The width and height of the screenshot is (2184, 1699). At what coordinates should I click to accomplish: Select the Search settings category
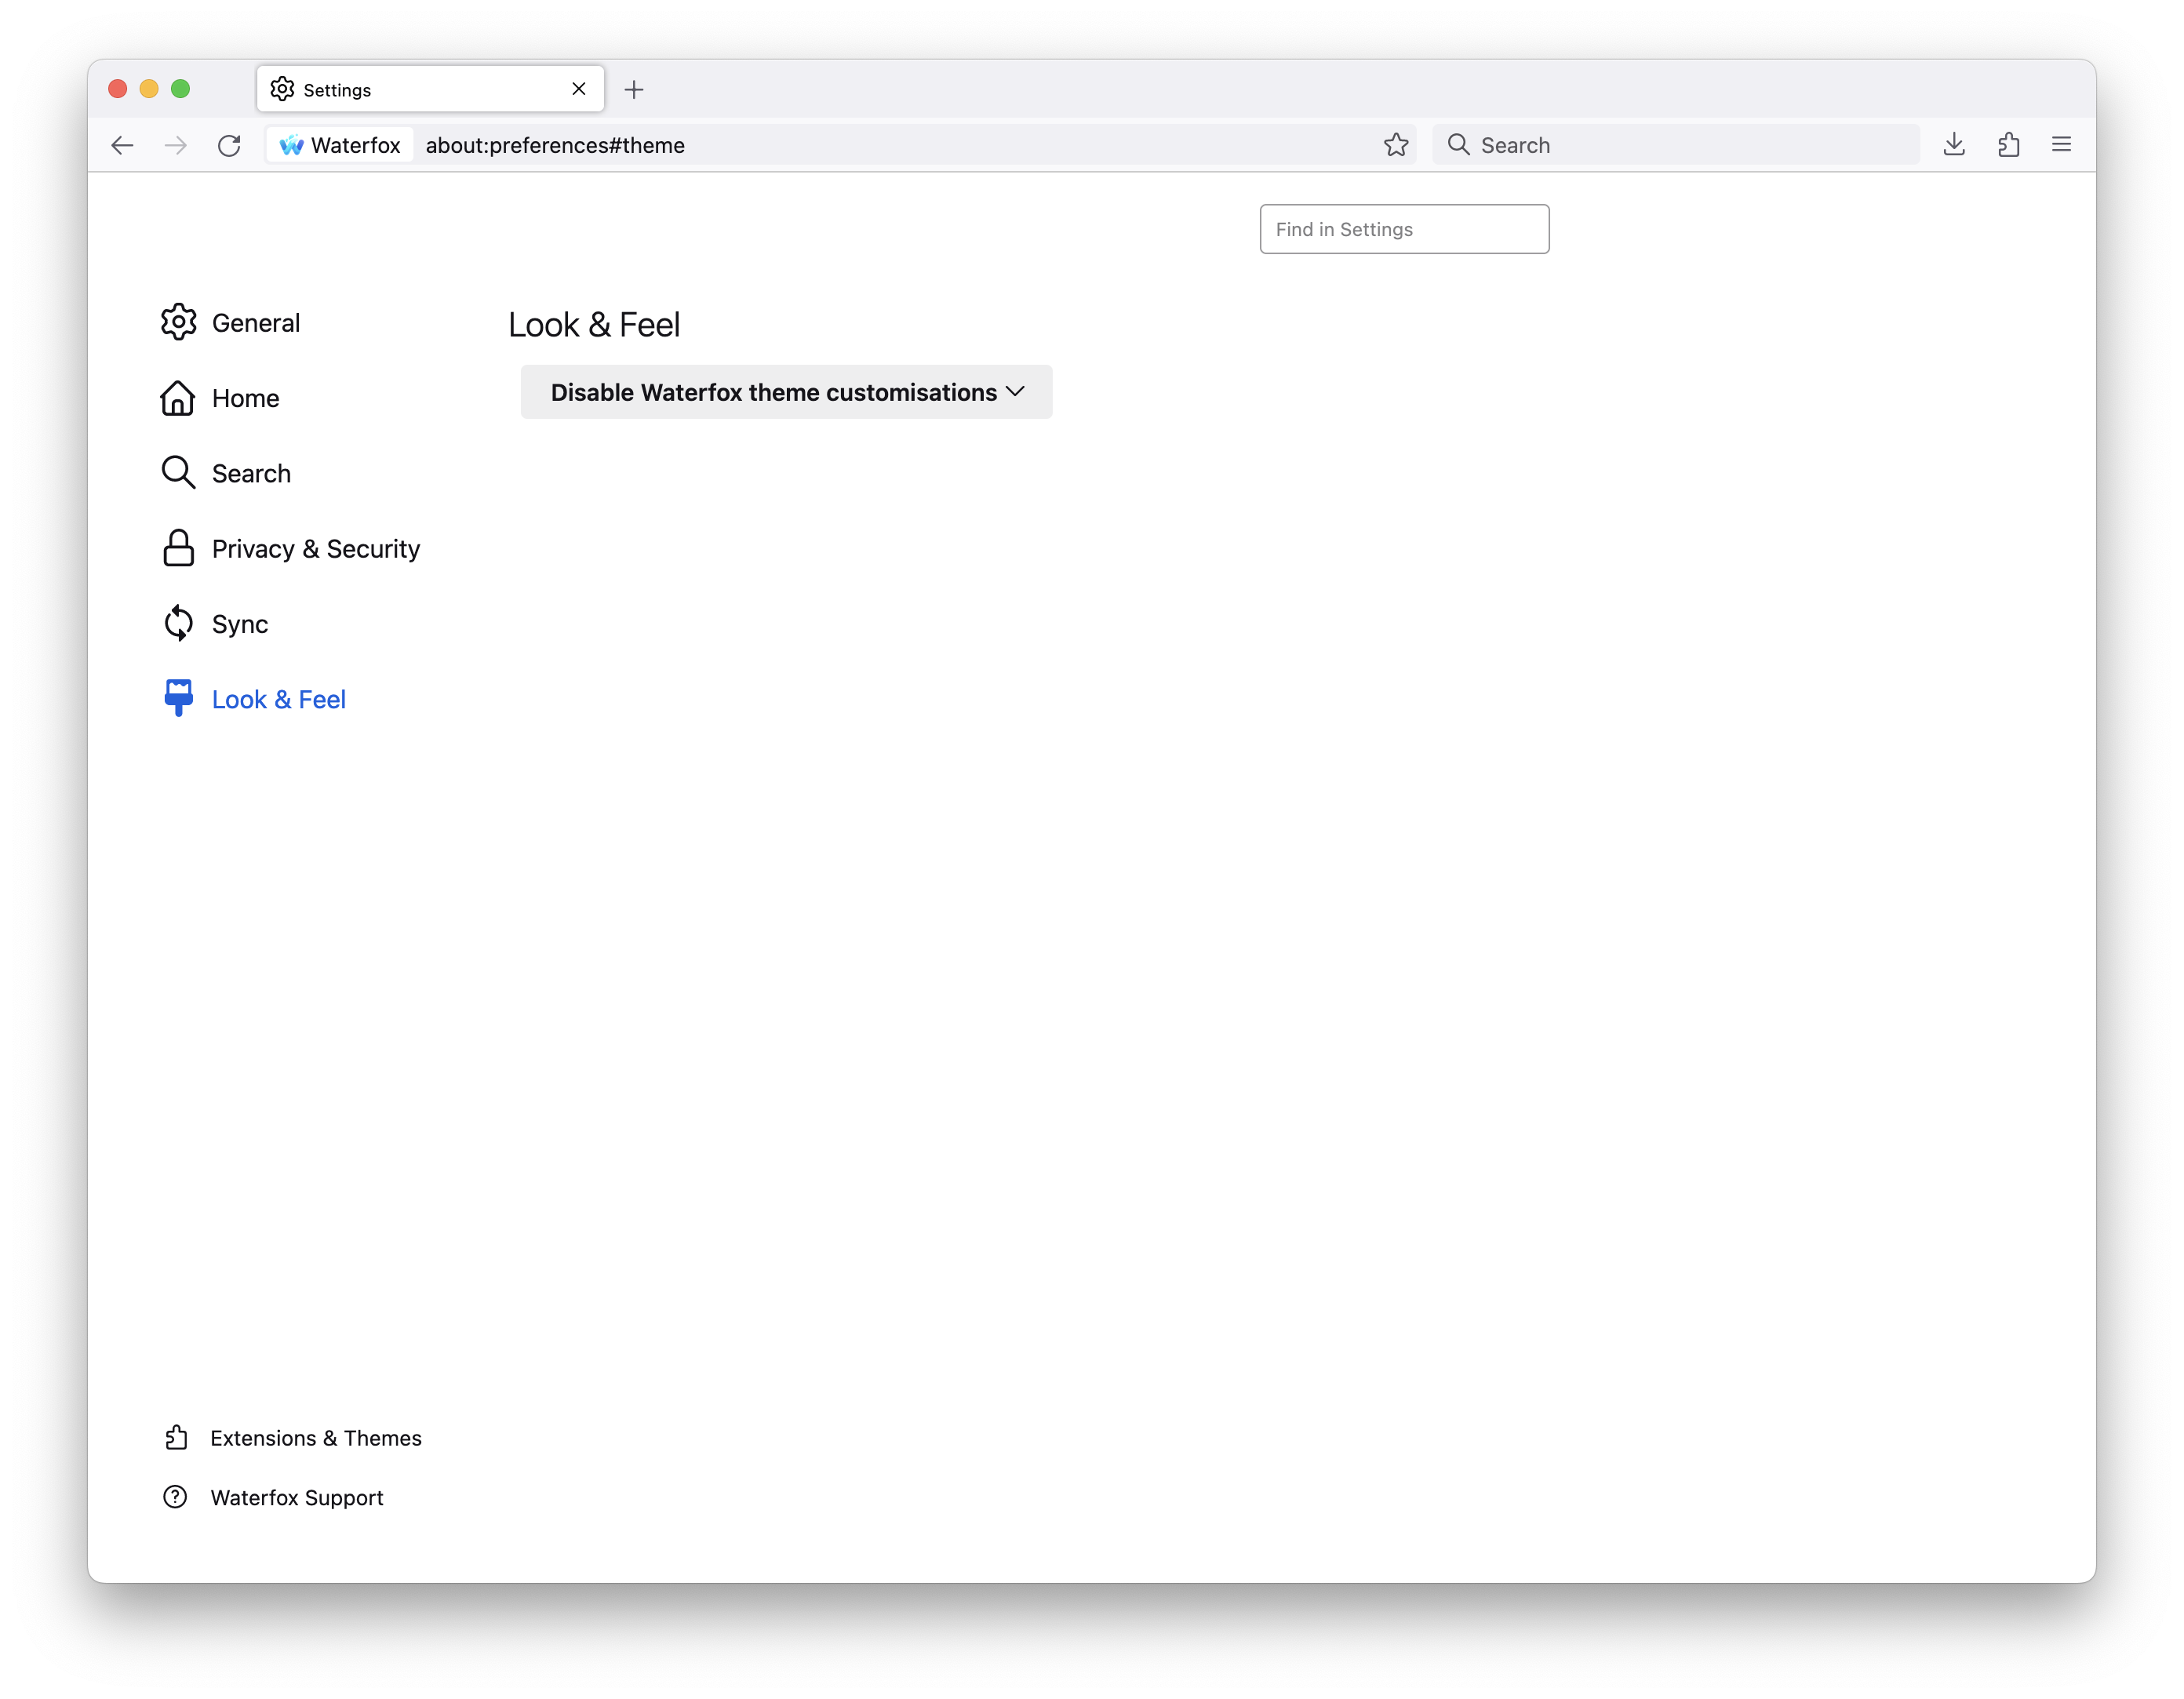pyautogui.click(x=251, y=473)
